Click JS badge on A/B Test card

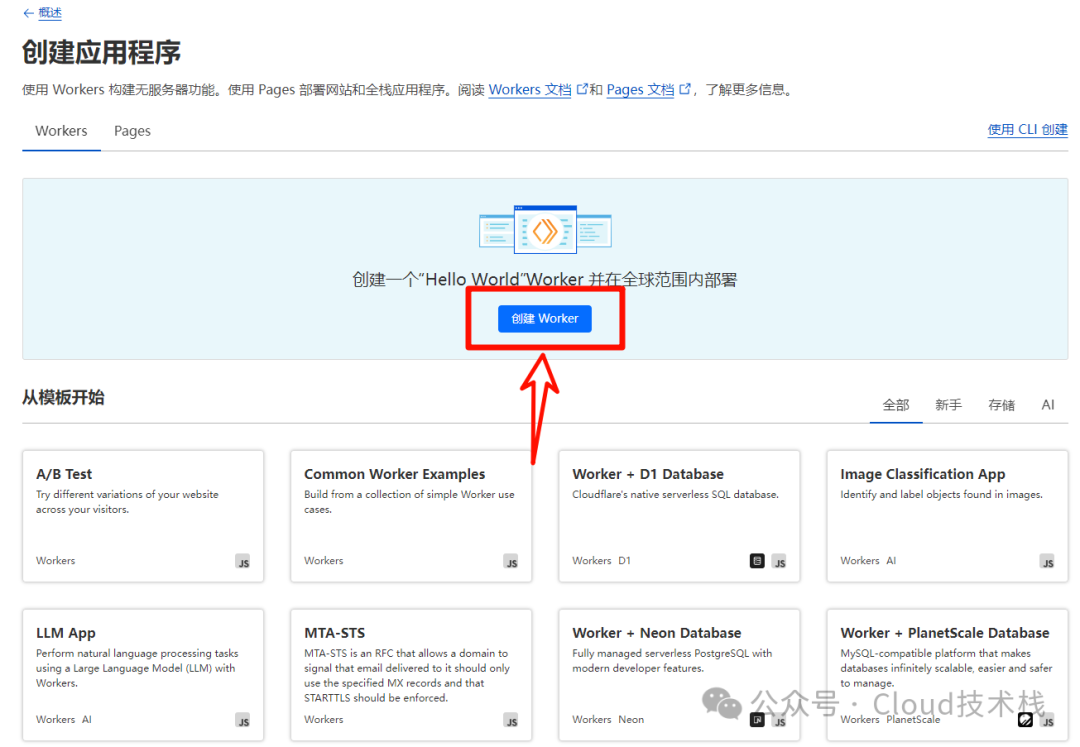[243, 562]
